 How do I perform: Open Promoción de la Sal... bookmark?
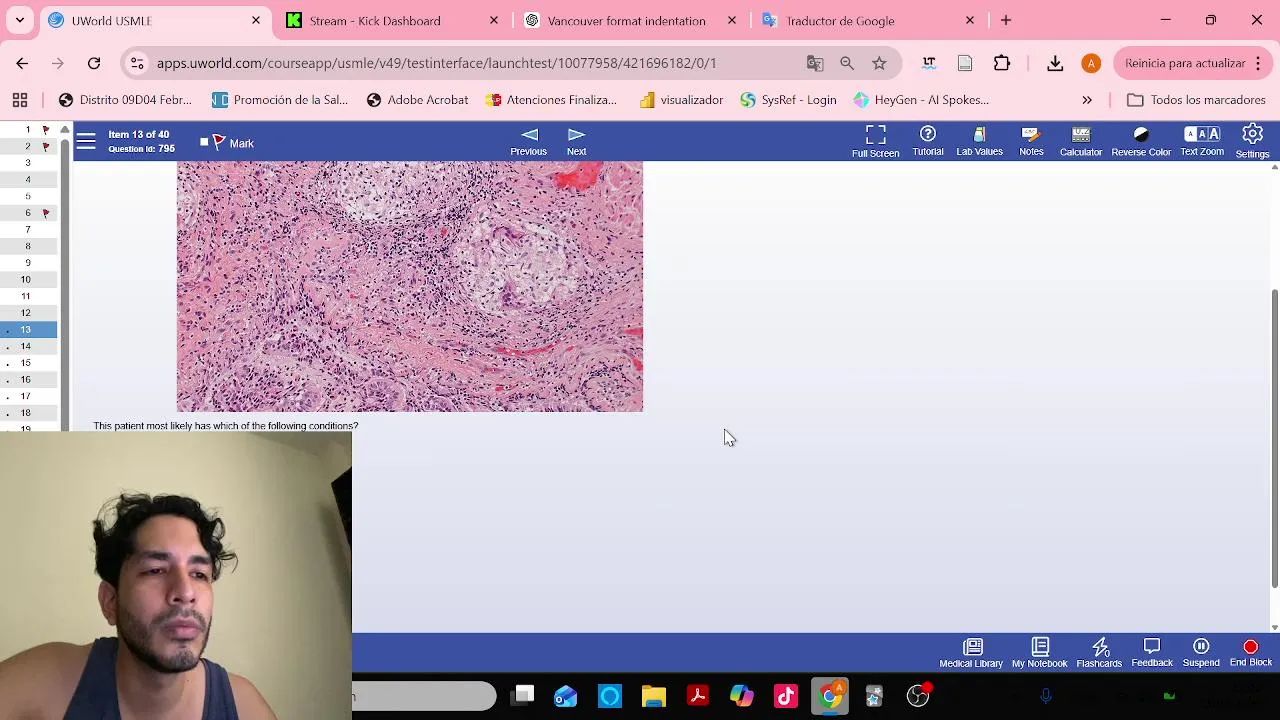(280, 100)
